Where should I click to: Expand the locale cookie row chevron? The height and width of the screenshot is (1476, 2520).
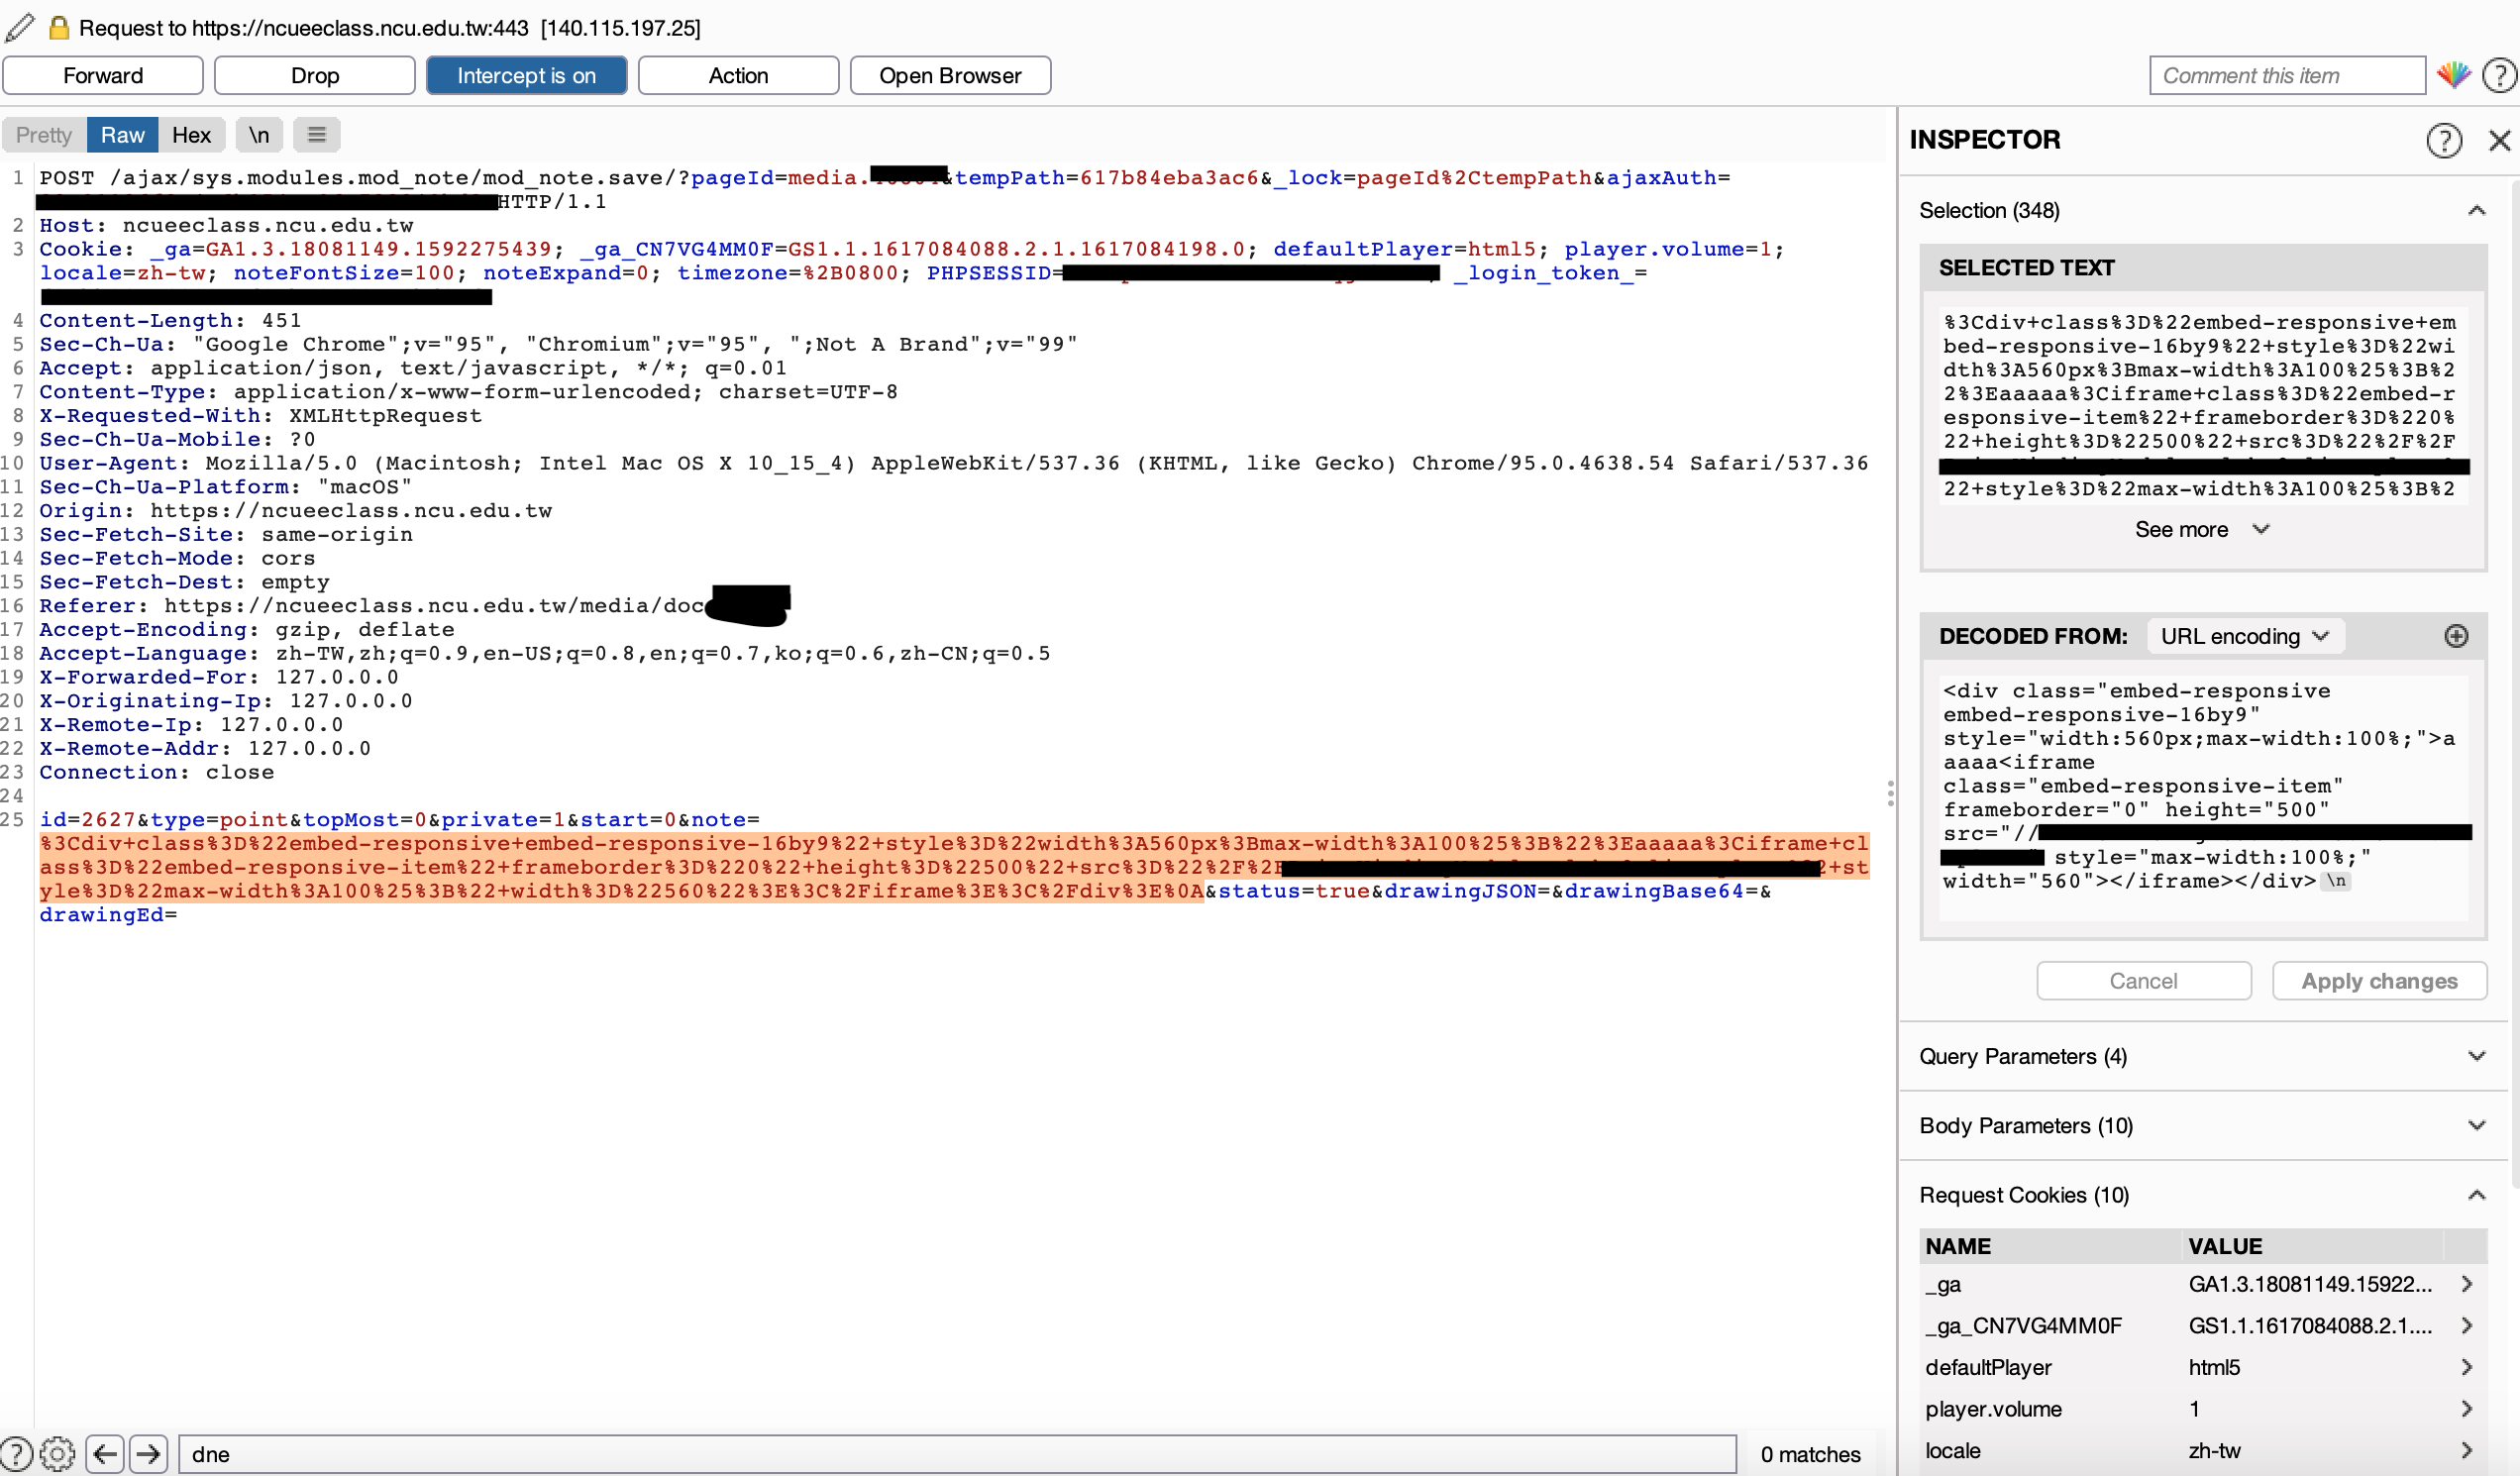2467,1450
